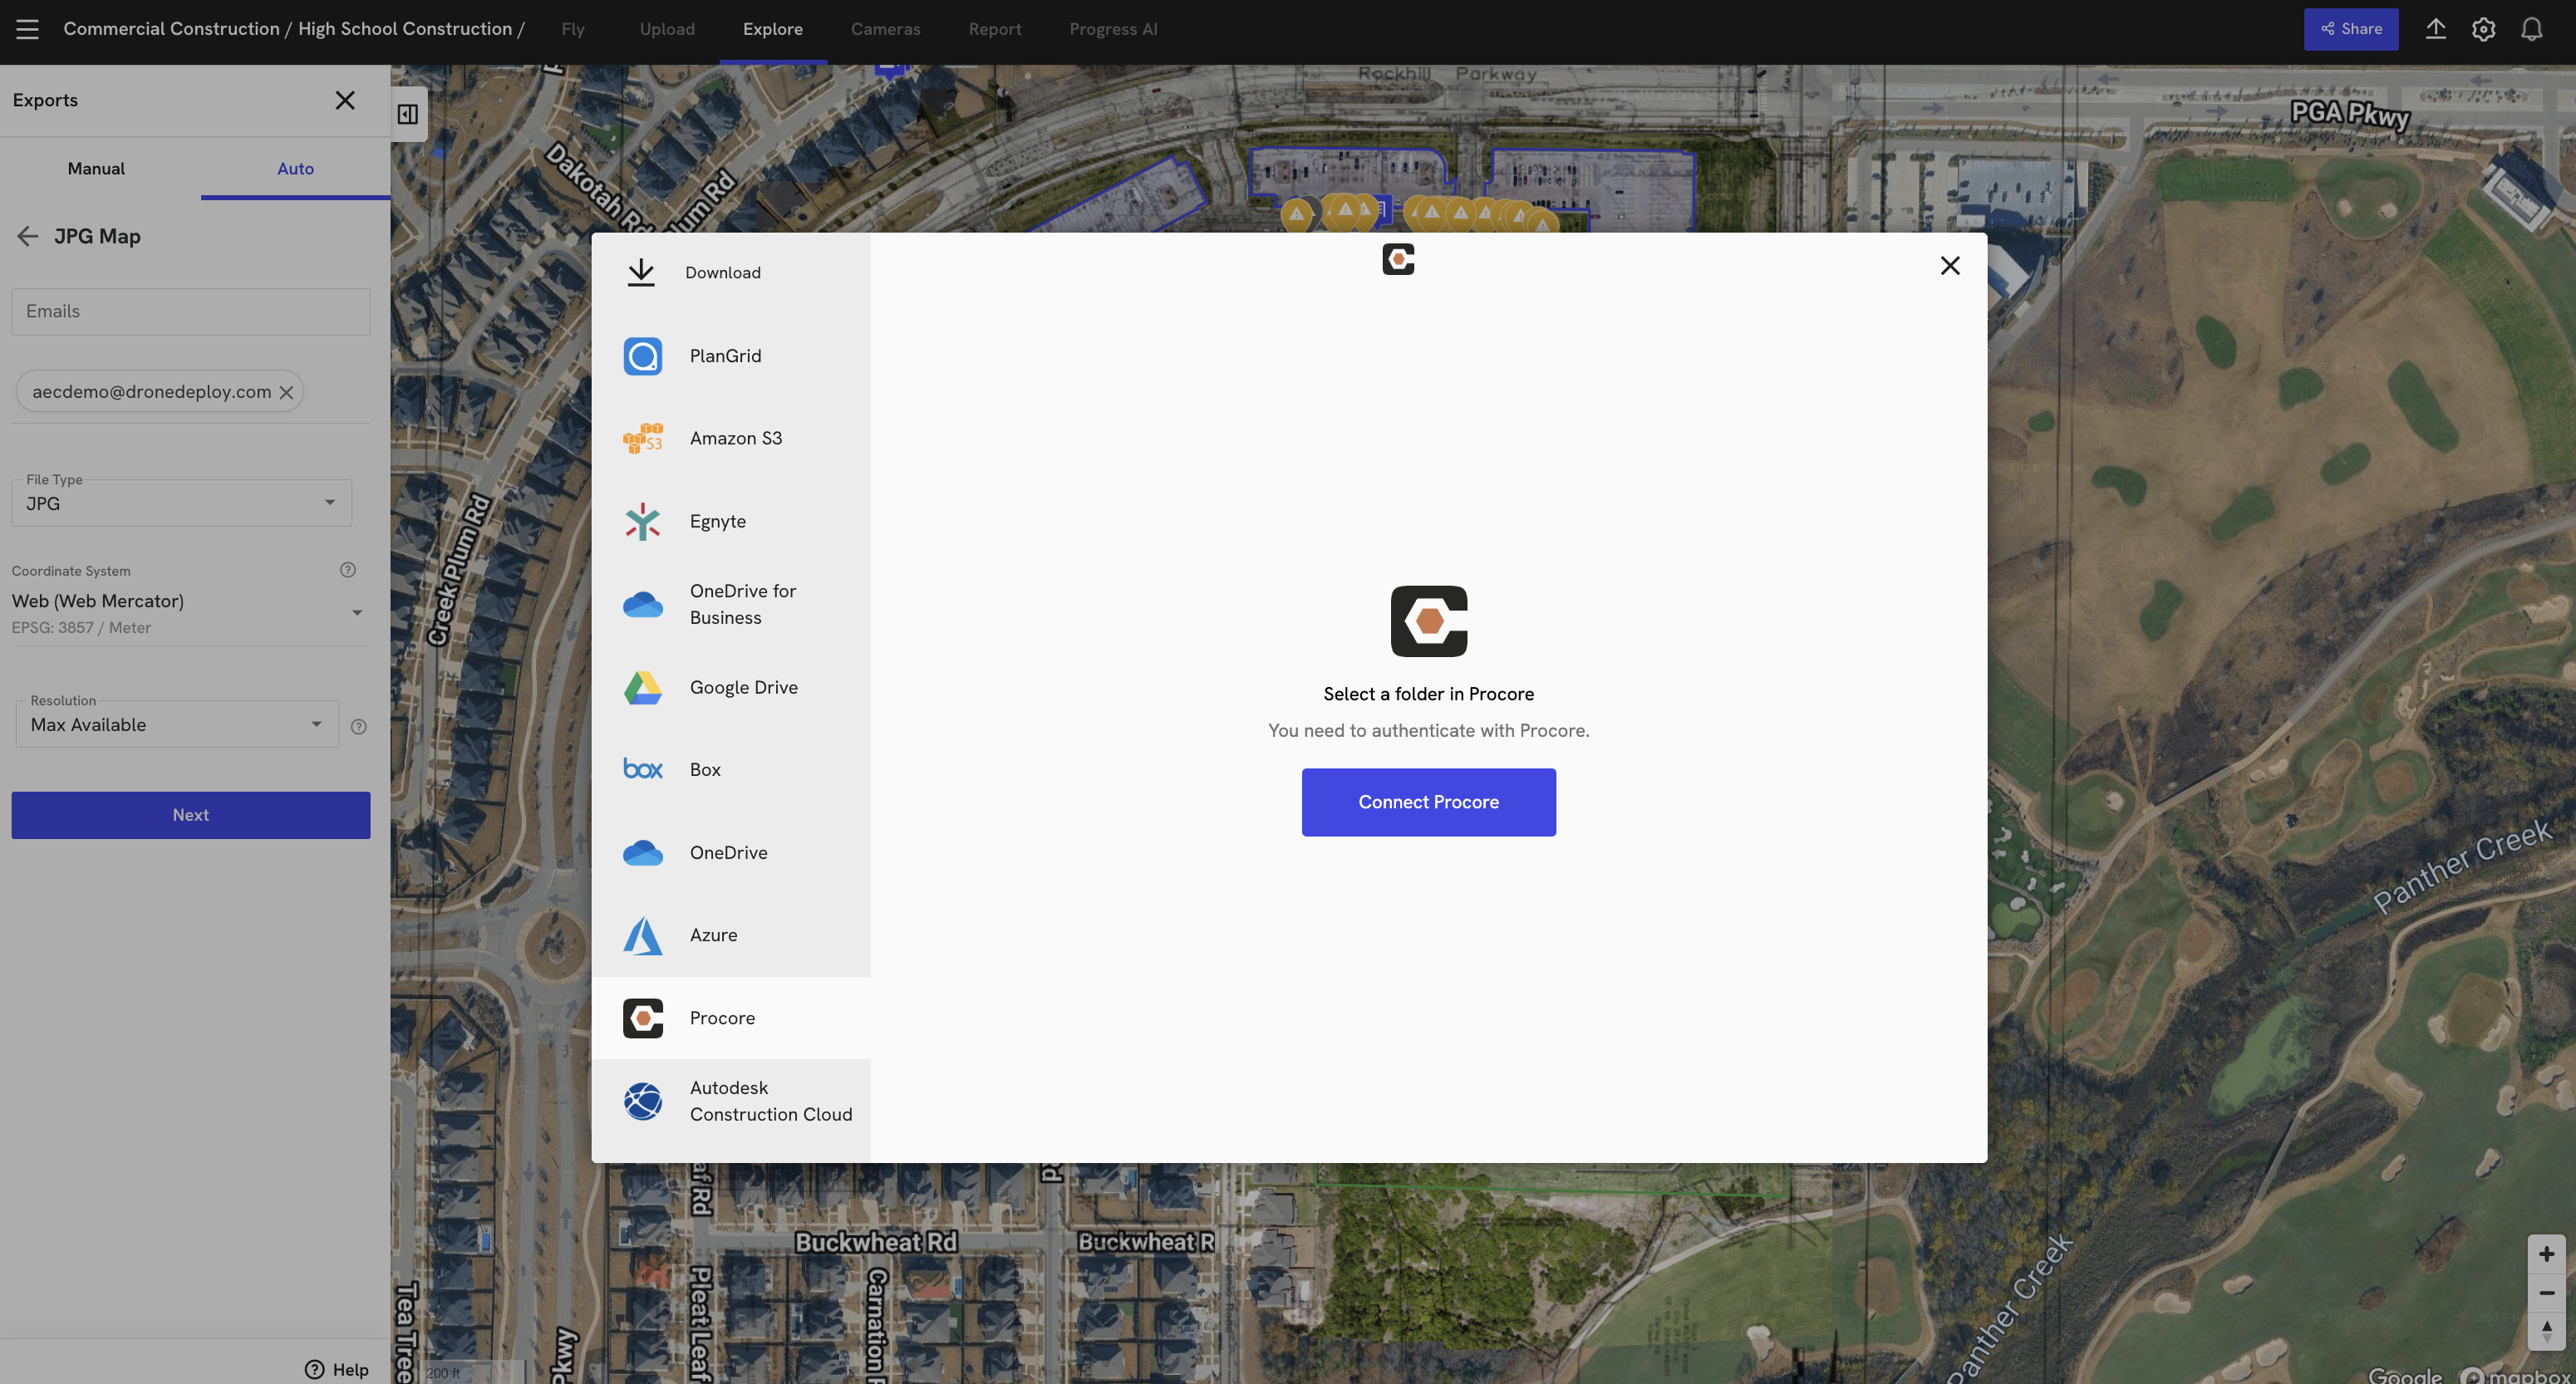
Task: Open settings gear in top bar
Action: tap(2483, 29)
